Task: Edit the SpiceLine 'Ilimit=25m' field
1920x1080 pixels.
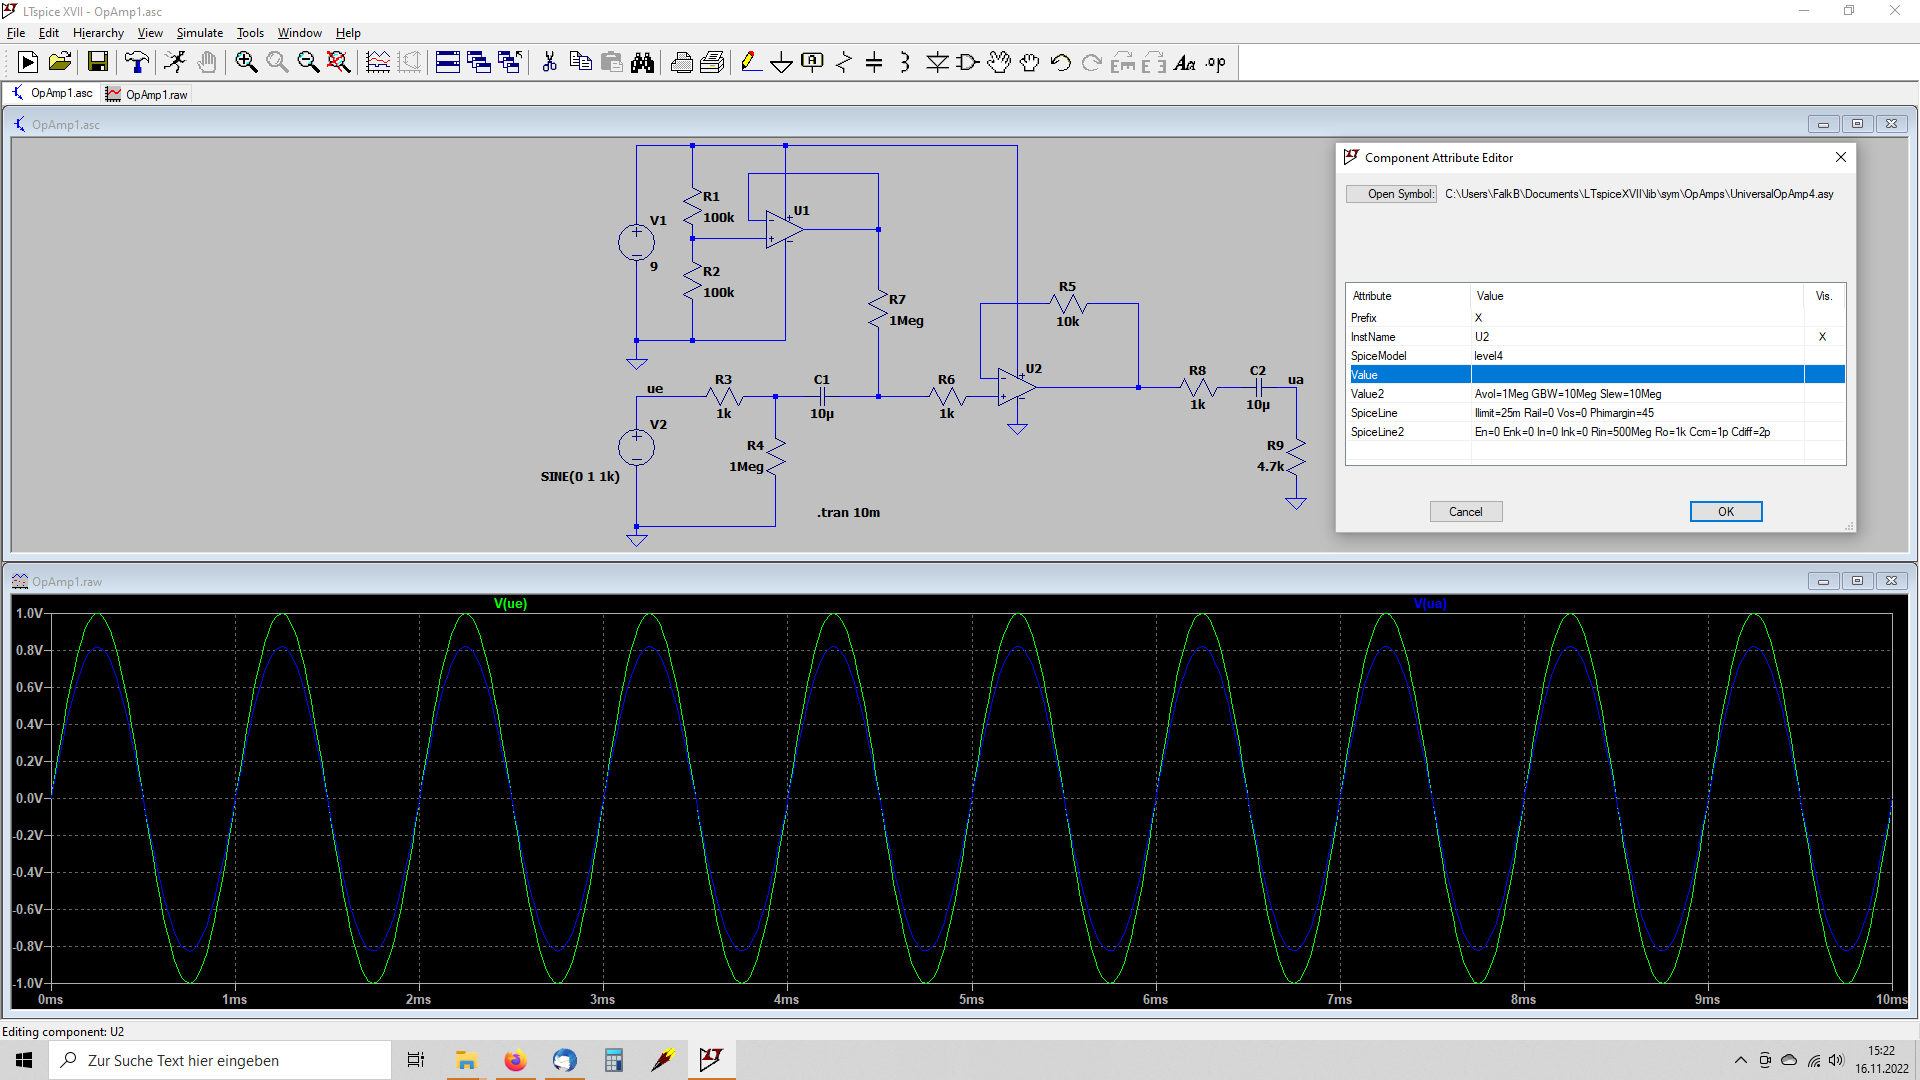Action: [1637, 413]
